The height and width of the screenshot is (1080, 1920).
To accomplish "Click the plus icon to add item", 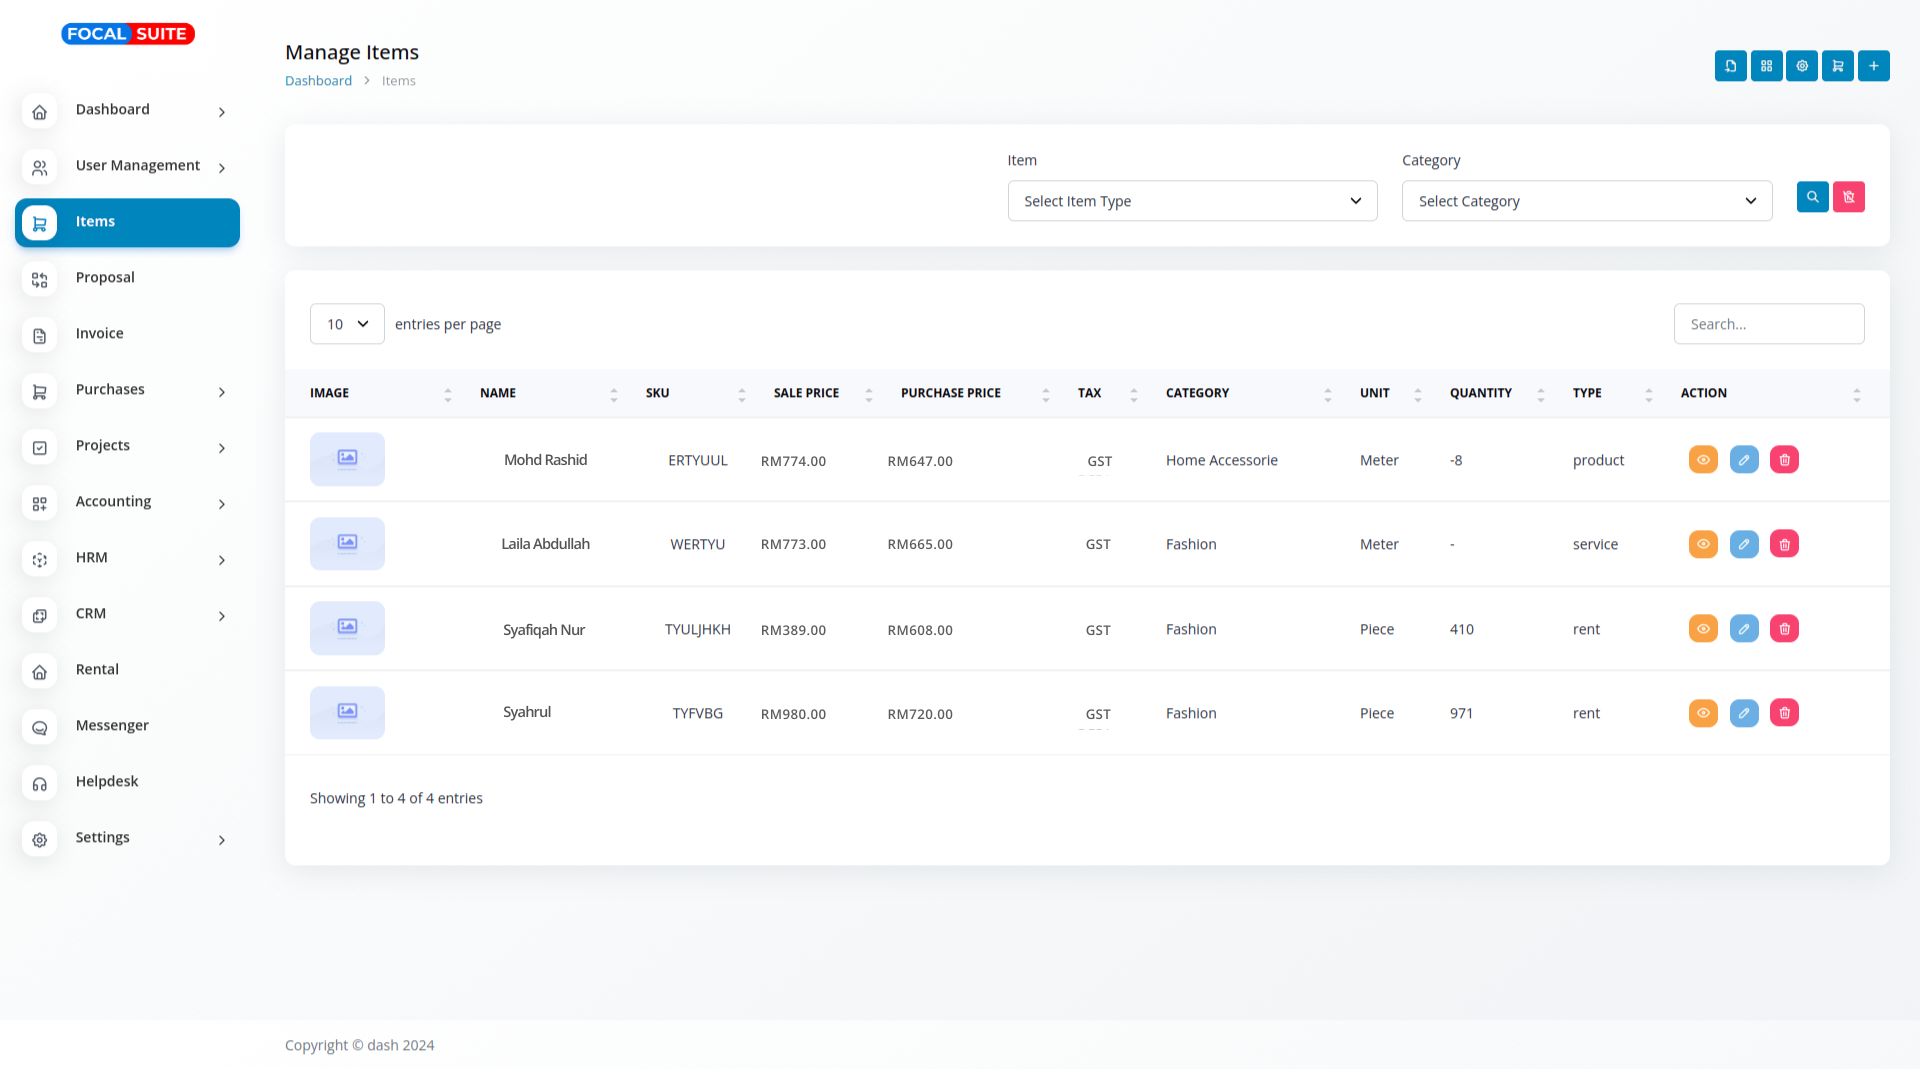I will 1873,66.
